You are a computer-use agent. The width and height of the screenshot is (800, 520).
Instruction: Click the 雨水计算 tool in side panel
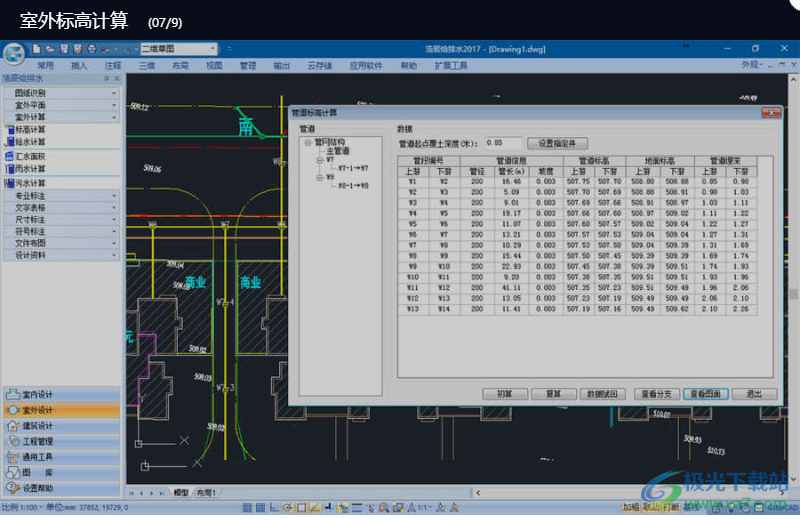click(x=26, y=168)
